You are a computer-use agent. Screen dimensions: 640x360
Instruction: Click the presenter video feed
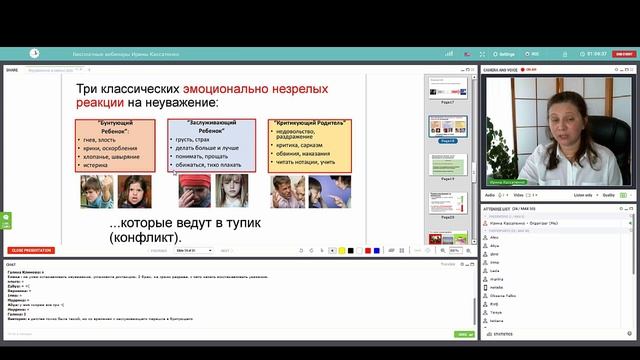558,131
